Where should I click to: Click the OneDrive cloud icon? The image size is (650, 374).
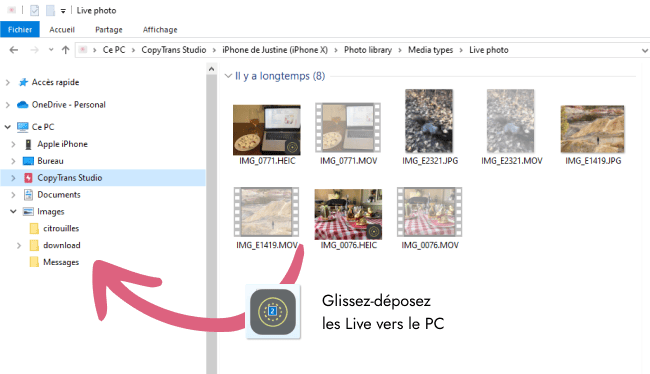[x=22, y=104]
